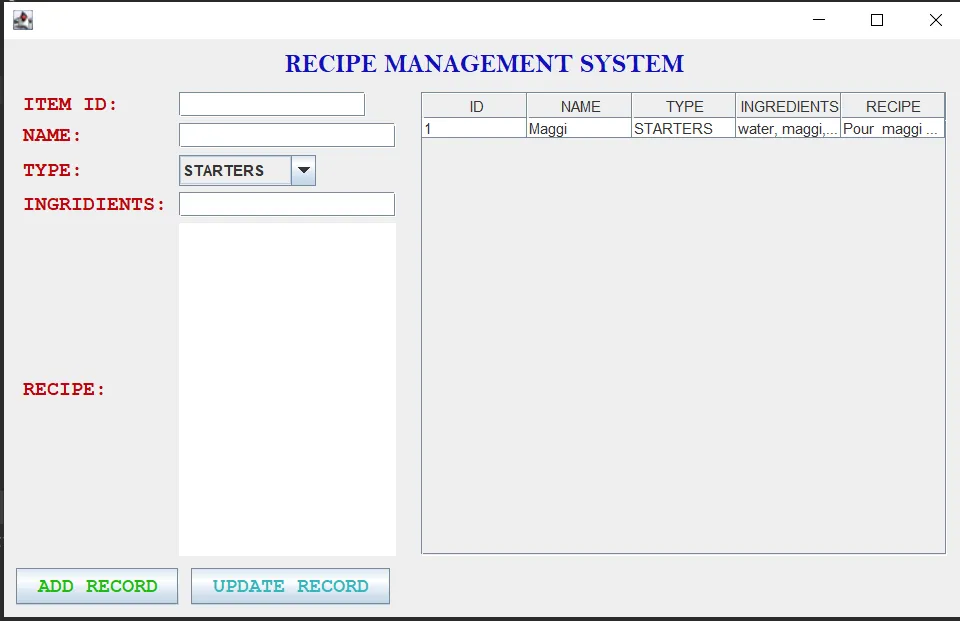Click the RECIPE MANAGEMENT SYSTEM title text

(484, 63)
